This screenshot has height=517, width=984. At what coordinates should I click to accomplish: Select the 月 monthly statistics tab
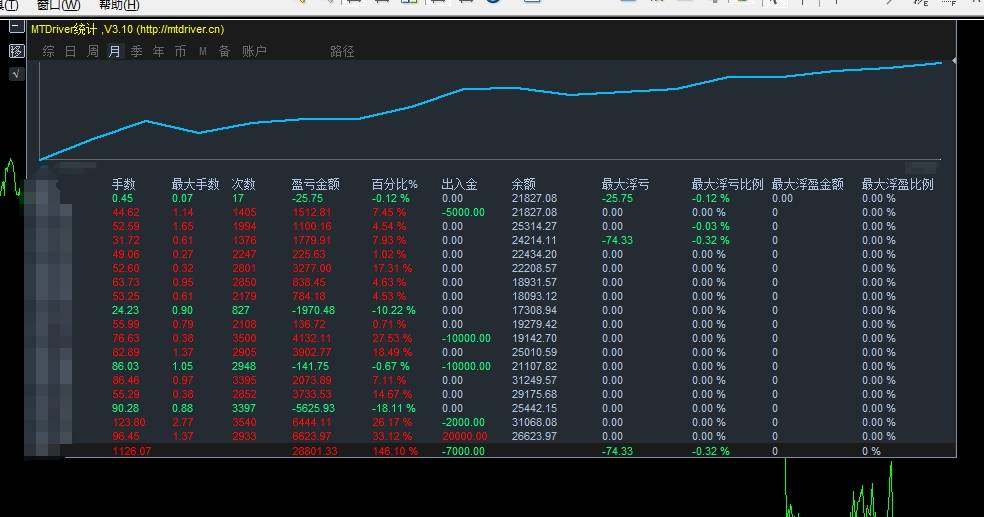click(114, 51)
